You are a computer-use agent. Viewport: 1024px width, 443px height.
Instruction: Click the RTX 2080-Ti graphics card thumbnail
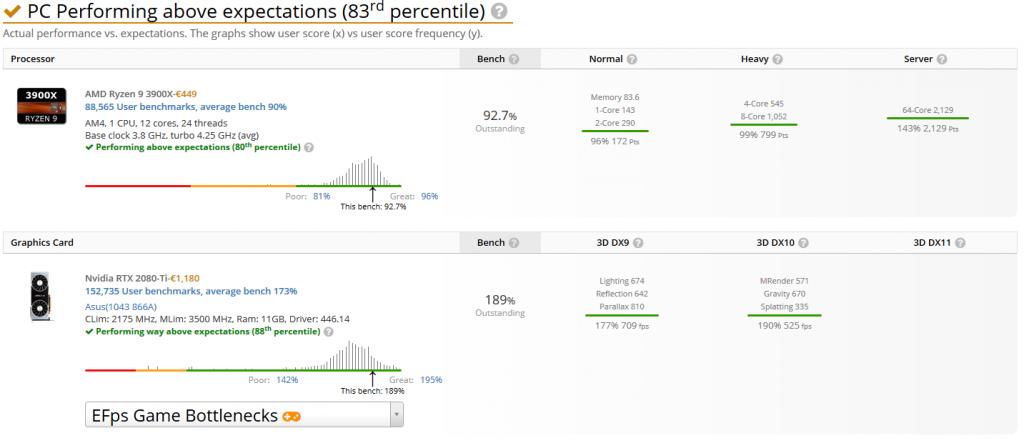tap(42, 296)
